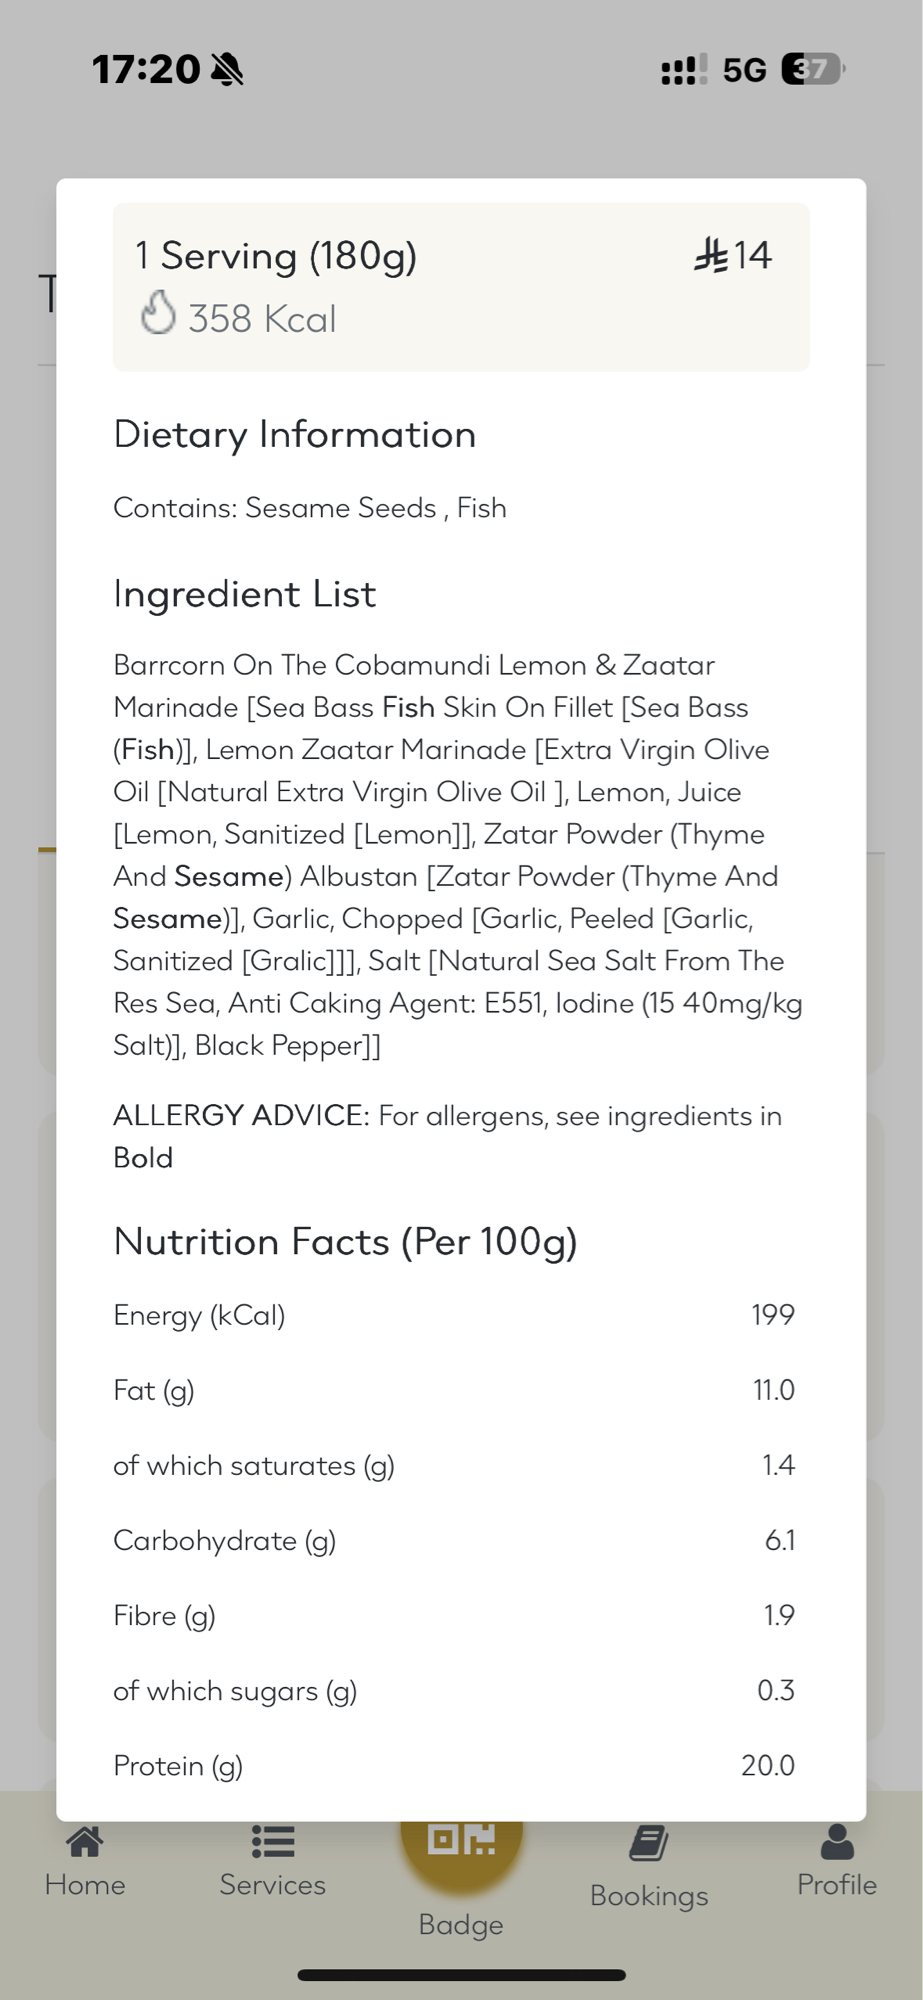Tap the cellular signal bars icon

684,70
